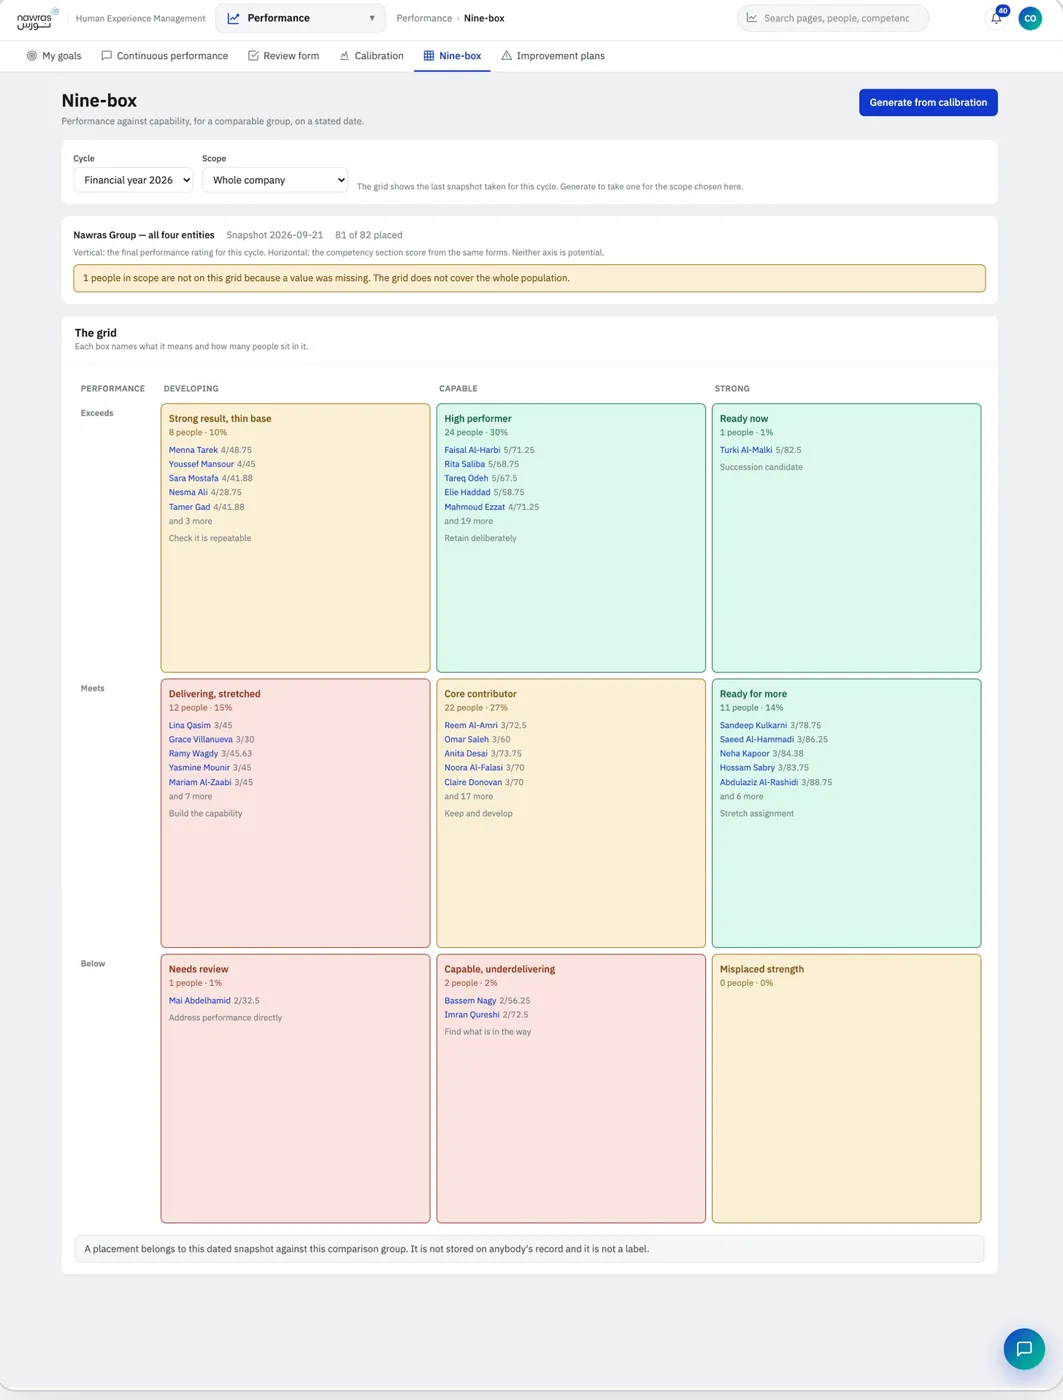Click the Performance breadcrumb

(x=424, y=18)
